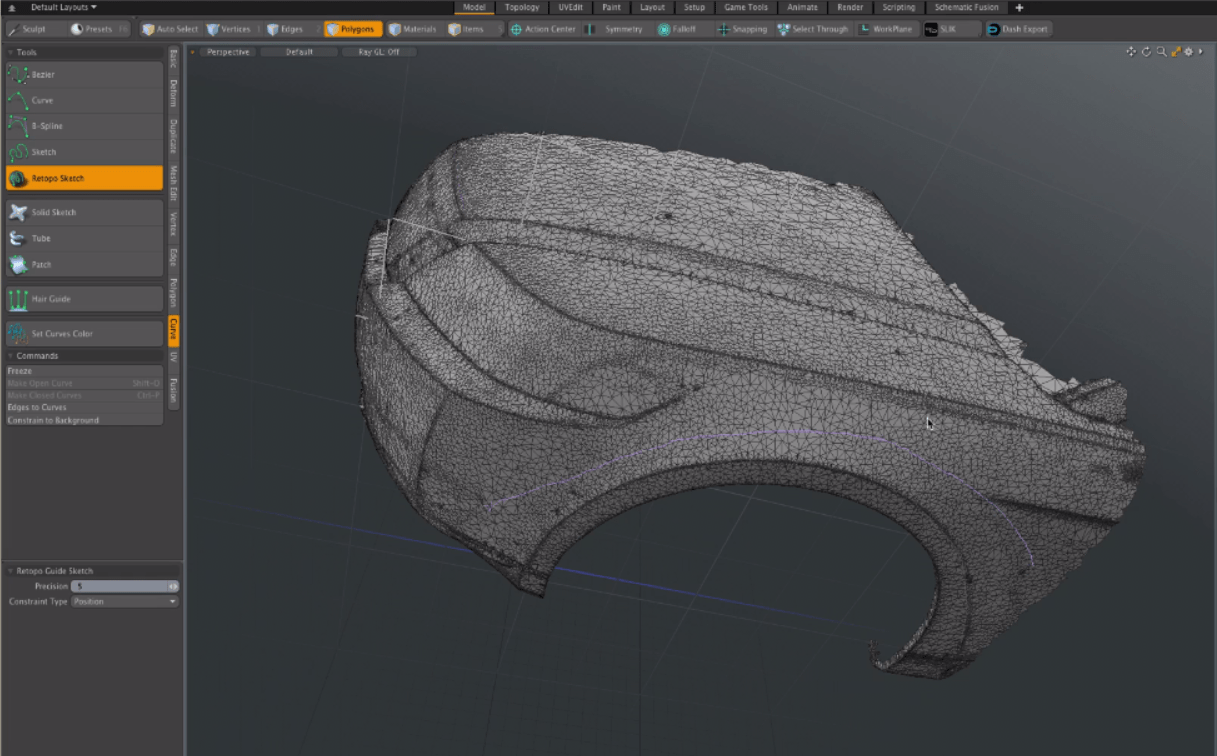Click the Set Curves Color tool
Viewport: 1217px width, 756px height.
click(x=83, y=333)
